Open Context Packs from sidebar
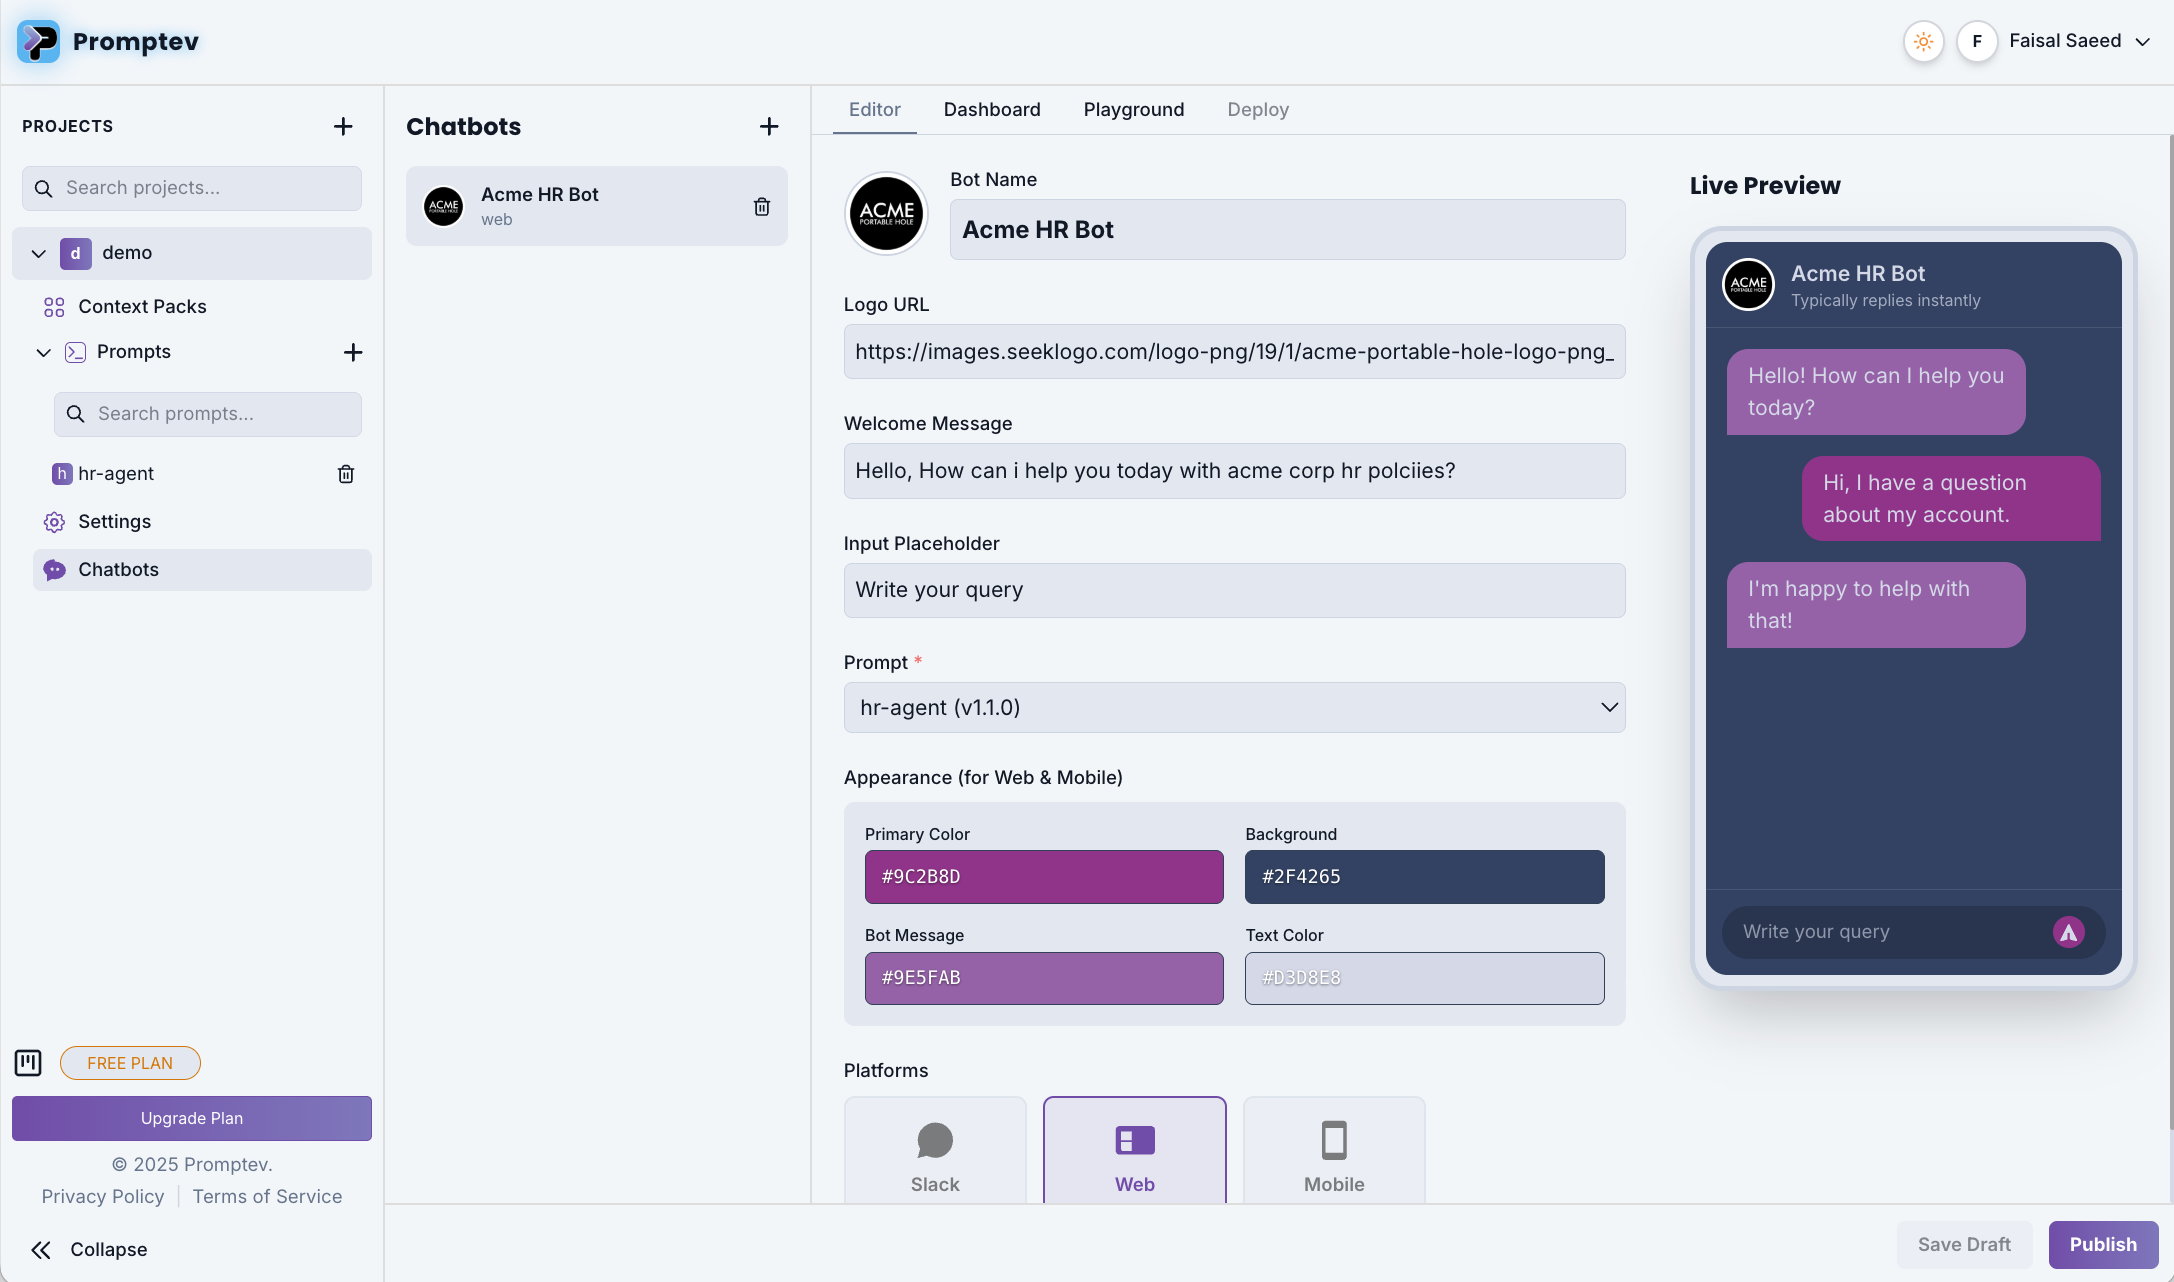The image size is (2174, 1282). [x=142, y=307]
